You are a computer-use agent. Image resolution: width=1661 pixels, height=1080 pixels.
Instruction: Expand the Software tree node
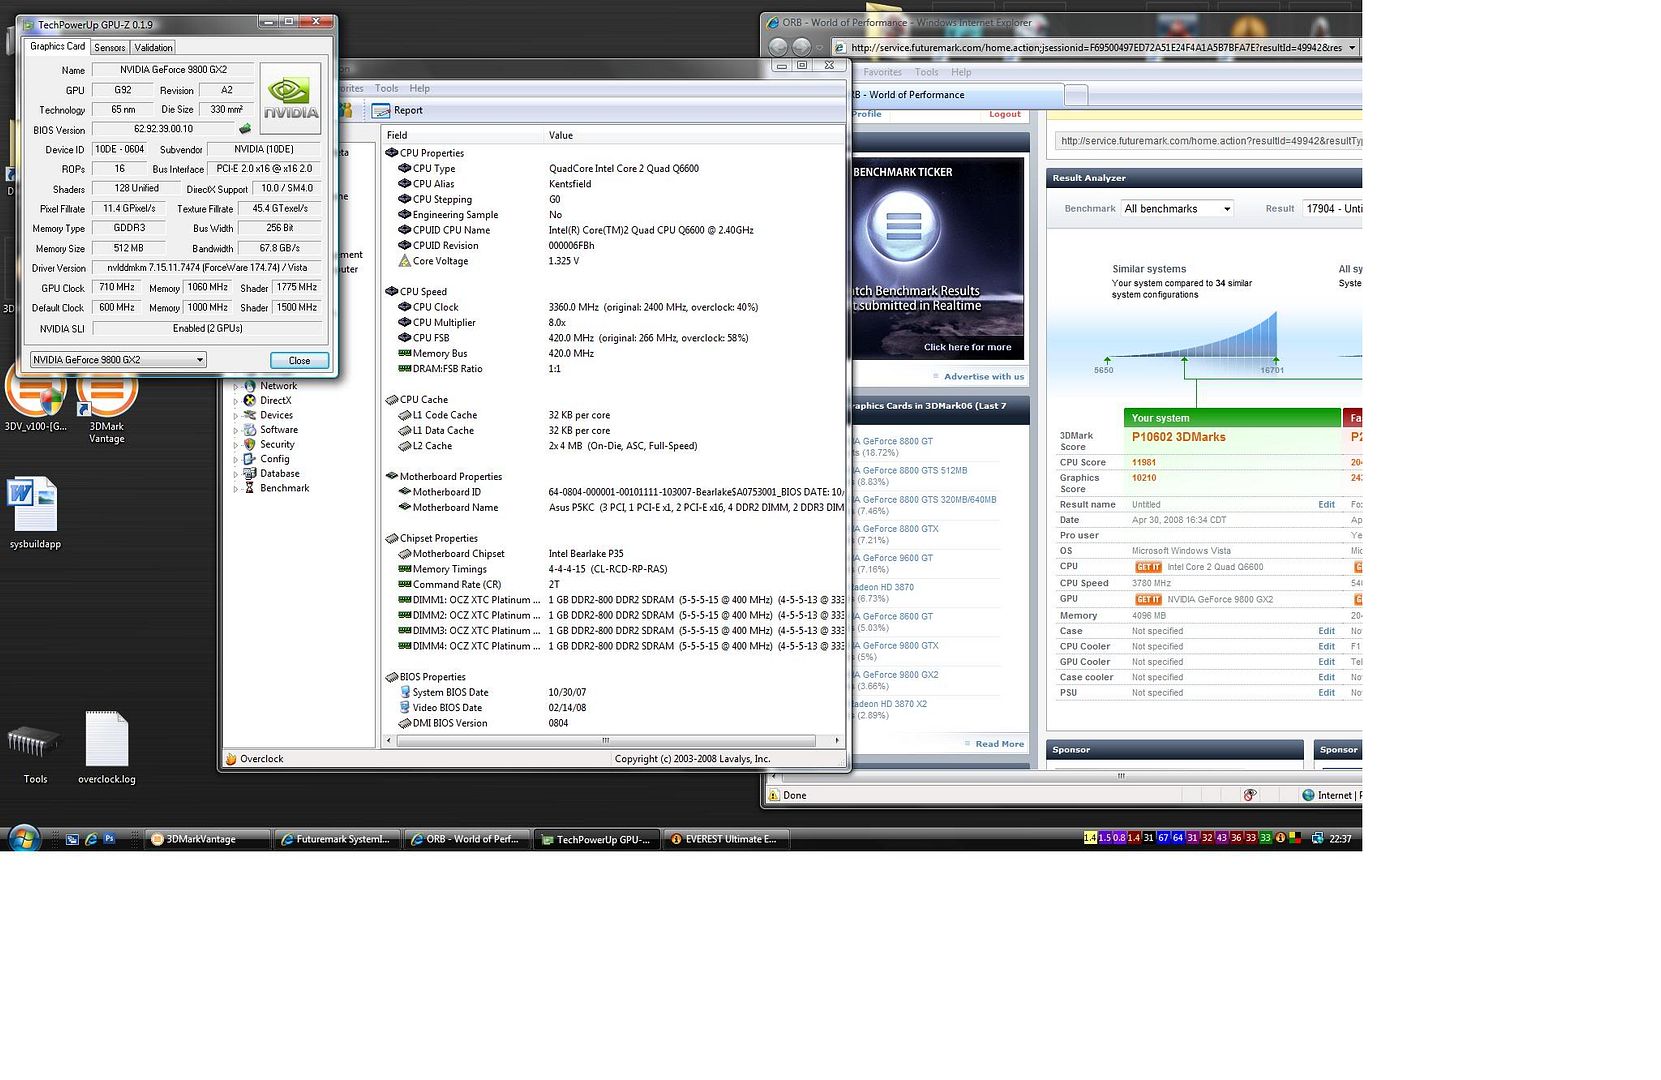pyautogui.click(x=236, y=430)
